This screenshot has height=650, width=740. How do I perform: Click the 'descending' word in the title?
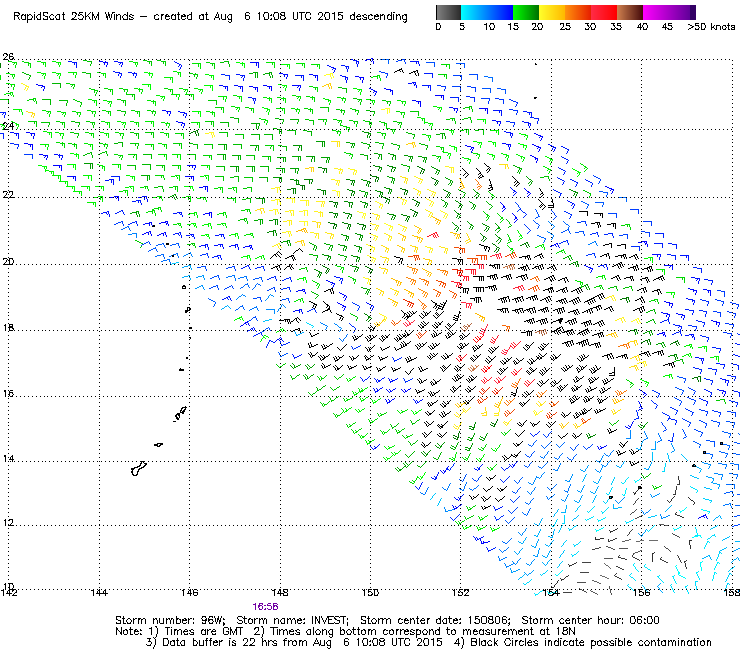(378, 17)
